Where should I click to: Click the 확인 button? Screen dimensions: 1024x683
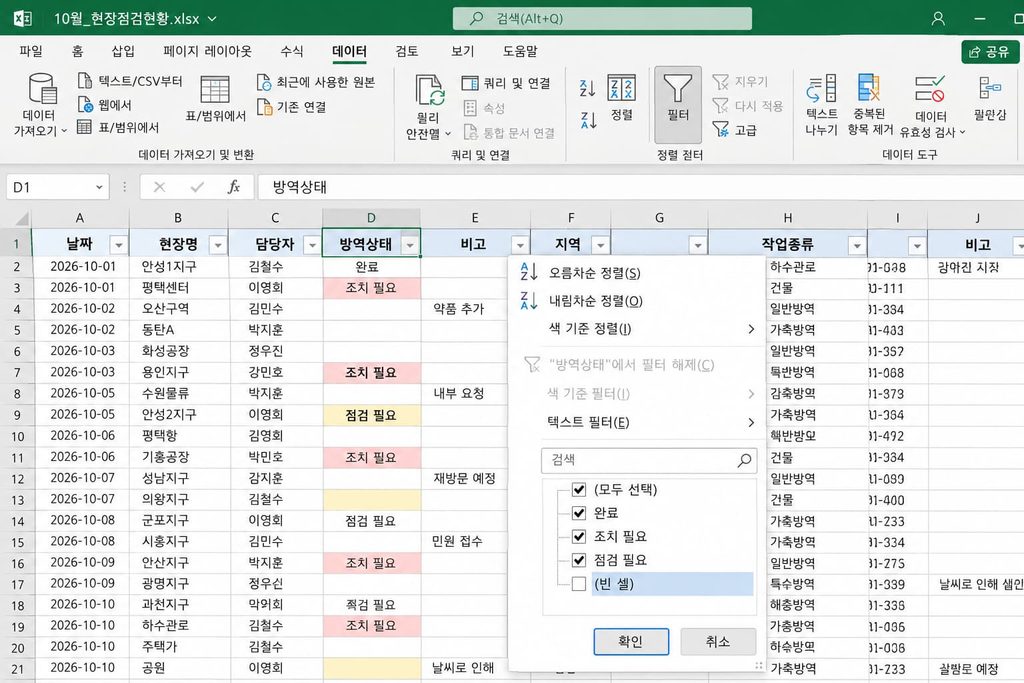pos(631,642)
